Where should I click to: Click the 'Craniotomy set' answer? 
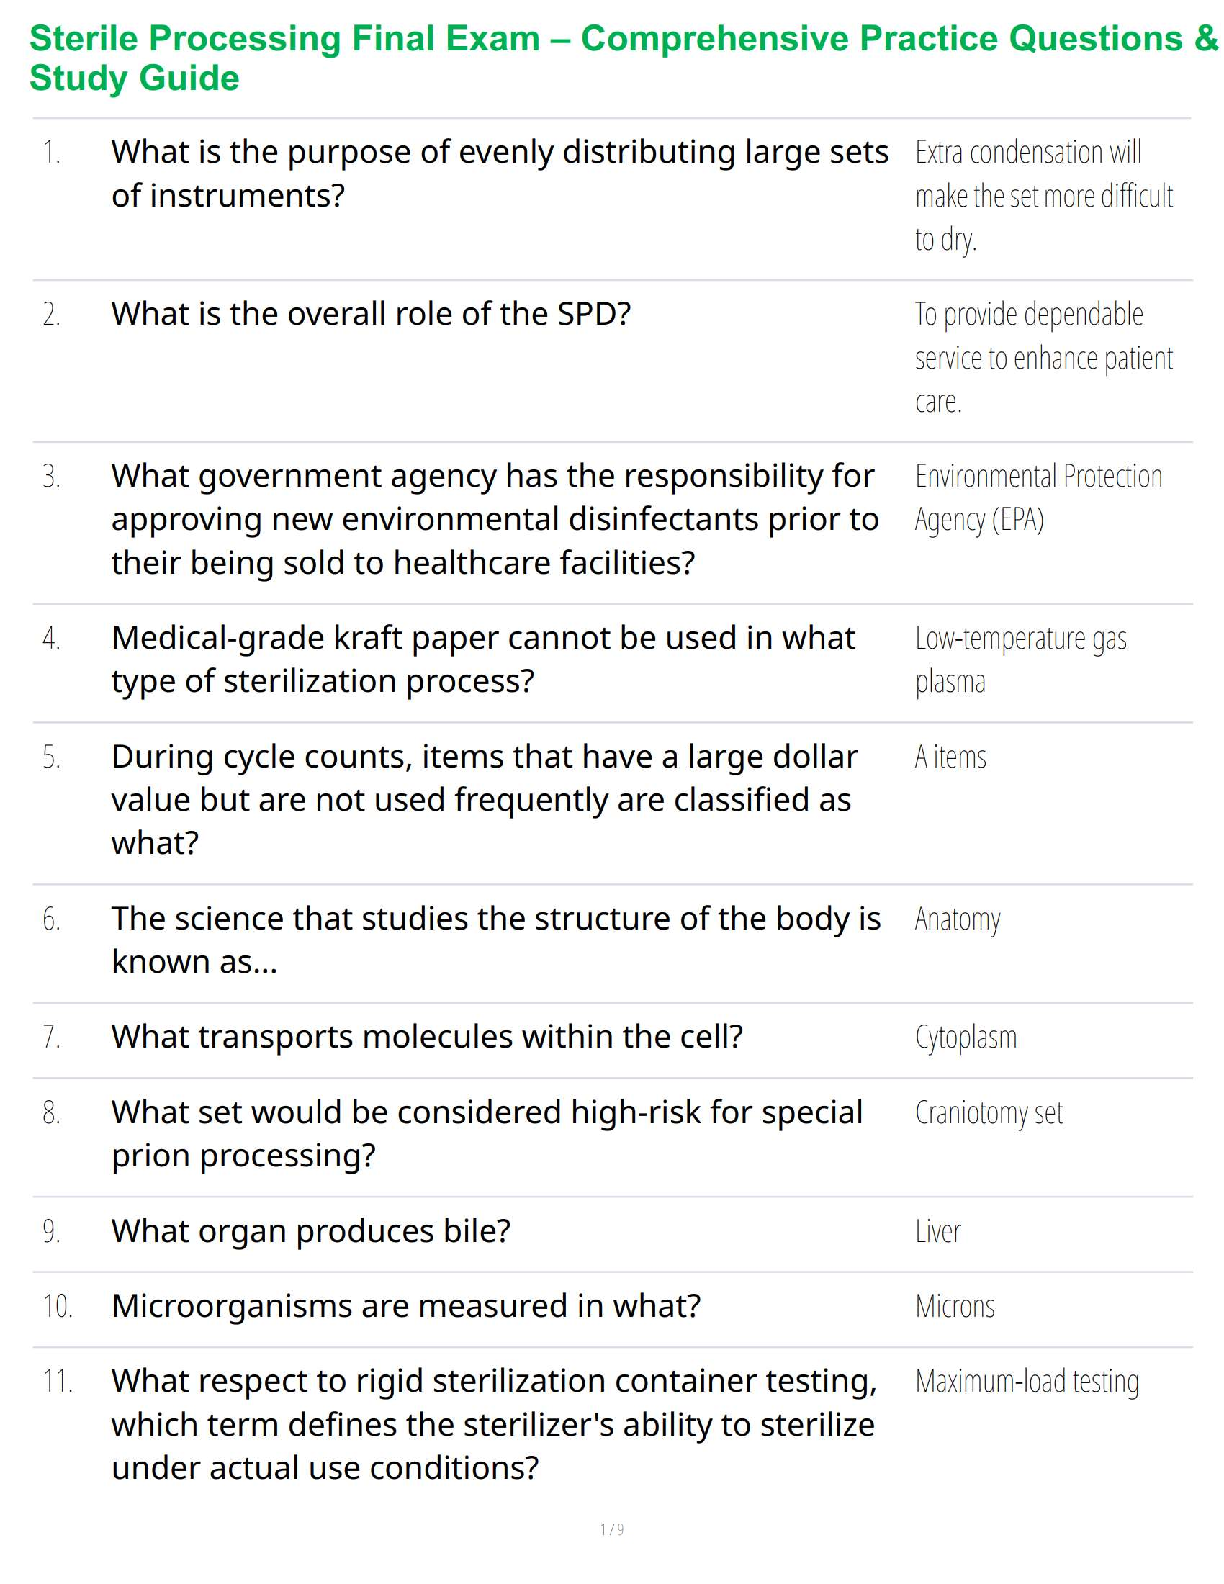coord(988,1113)
